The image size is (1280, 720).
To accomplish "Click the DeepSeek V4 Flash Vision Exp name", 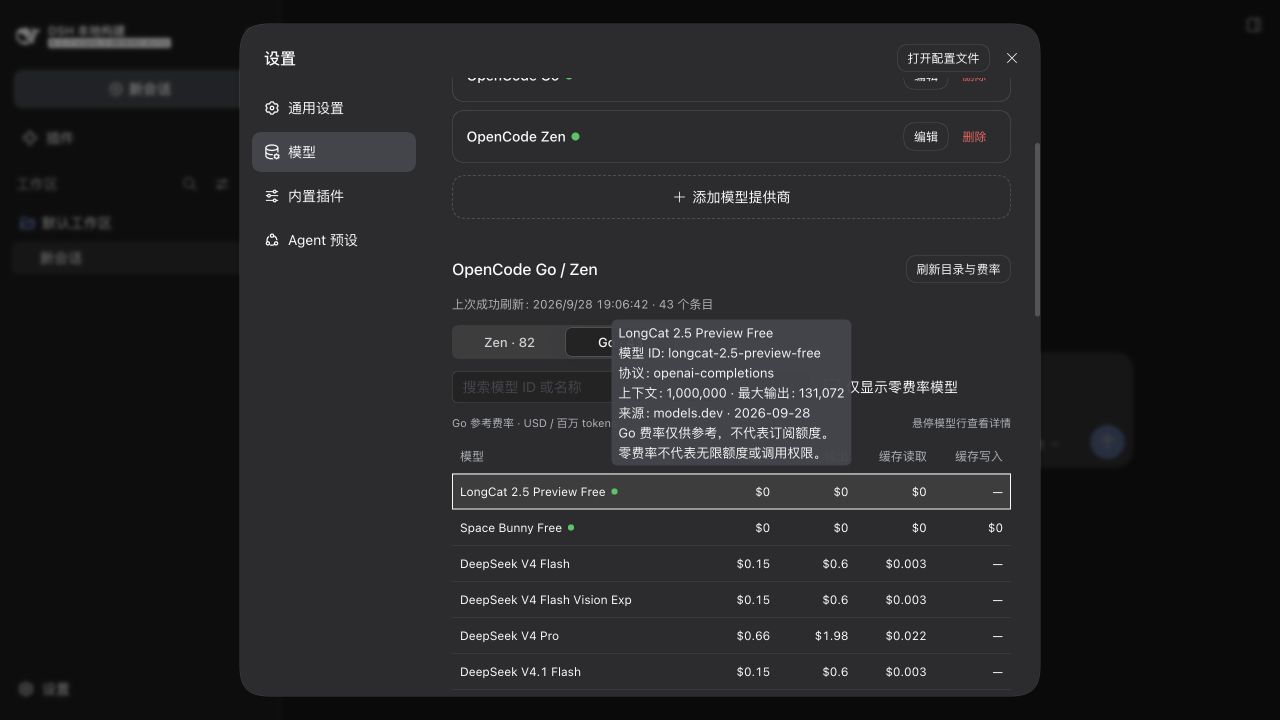I will click(546, 600).
